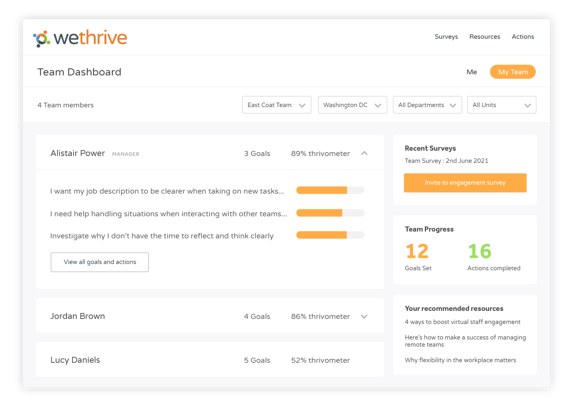Click the WeThrive logo icon
573x418 pixels.
coord(41,38)
